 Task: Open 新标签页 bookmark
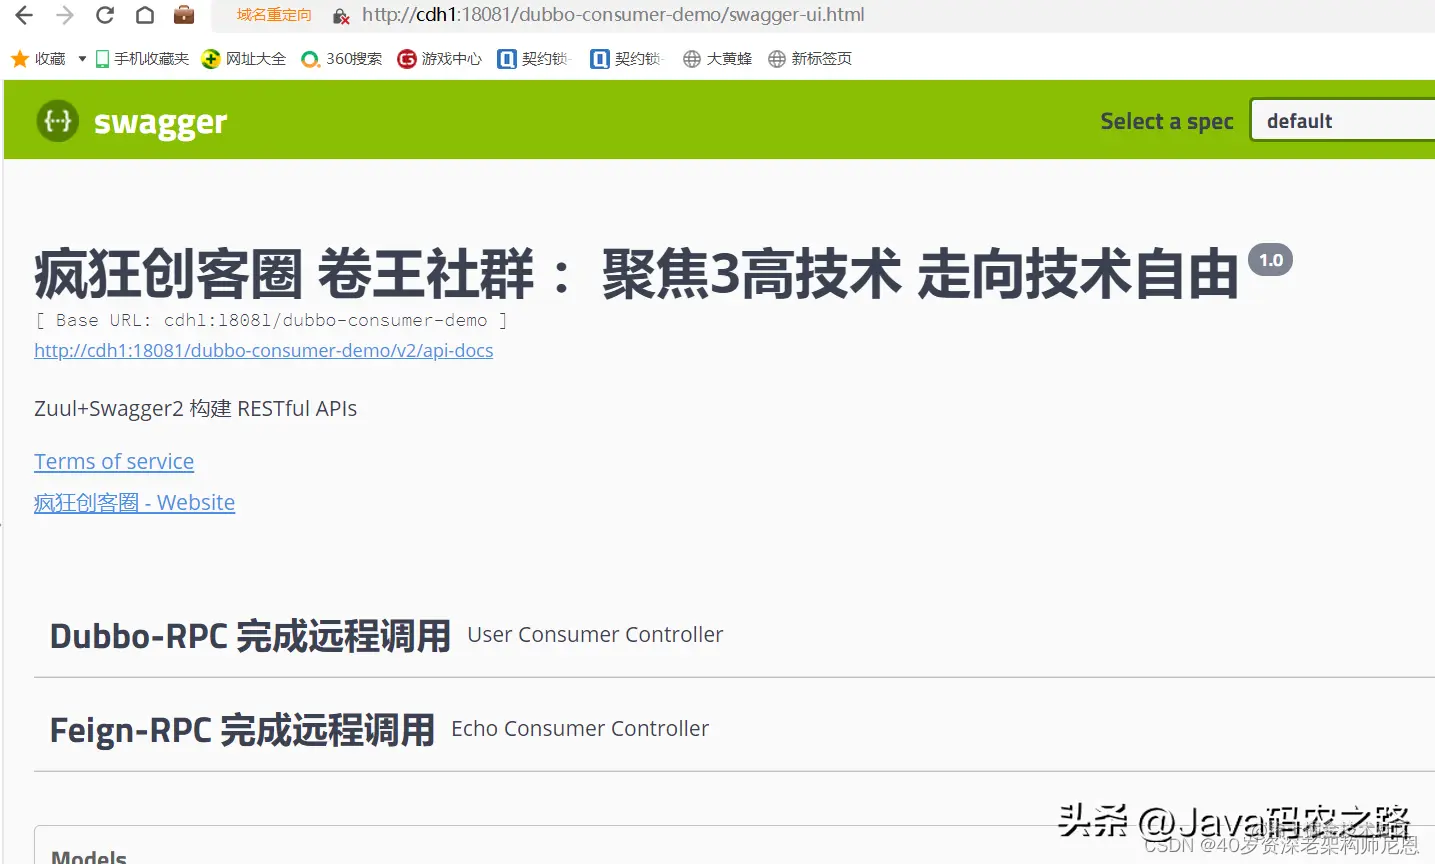810,59
